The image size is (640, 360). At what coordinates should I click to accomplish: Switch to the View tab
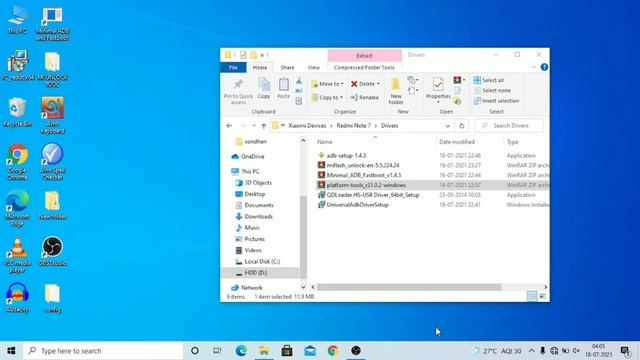coord(313,67)
